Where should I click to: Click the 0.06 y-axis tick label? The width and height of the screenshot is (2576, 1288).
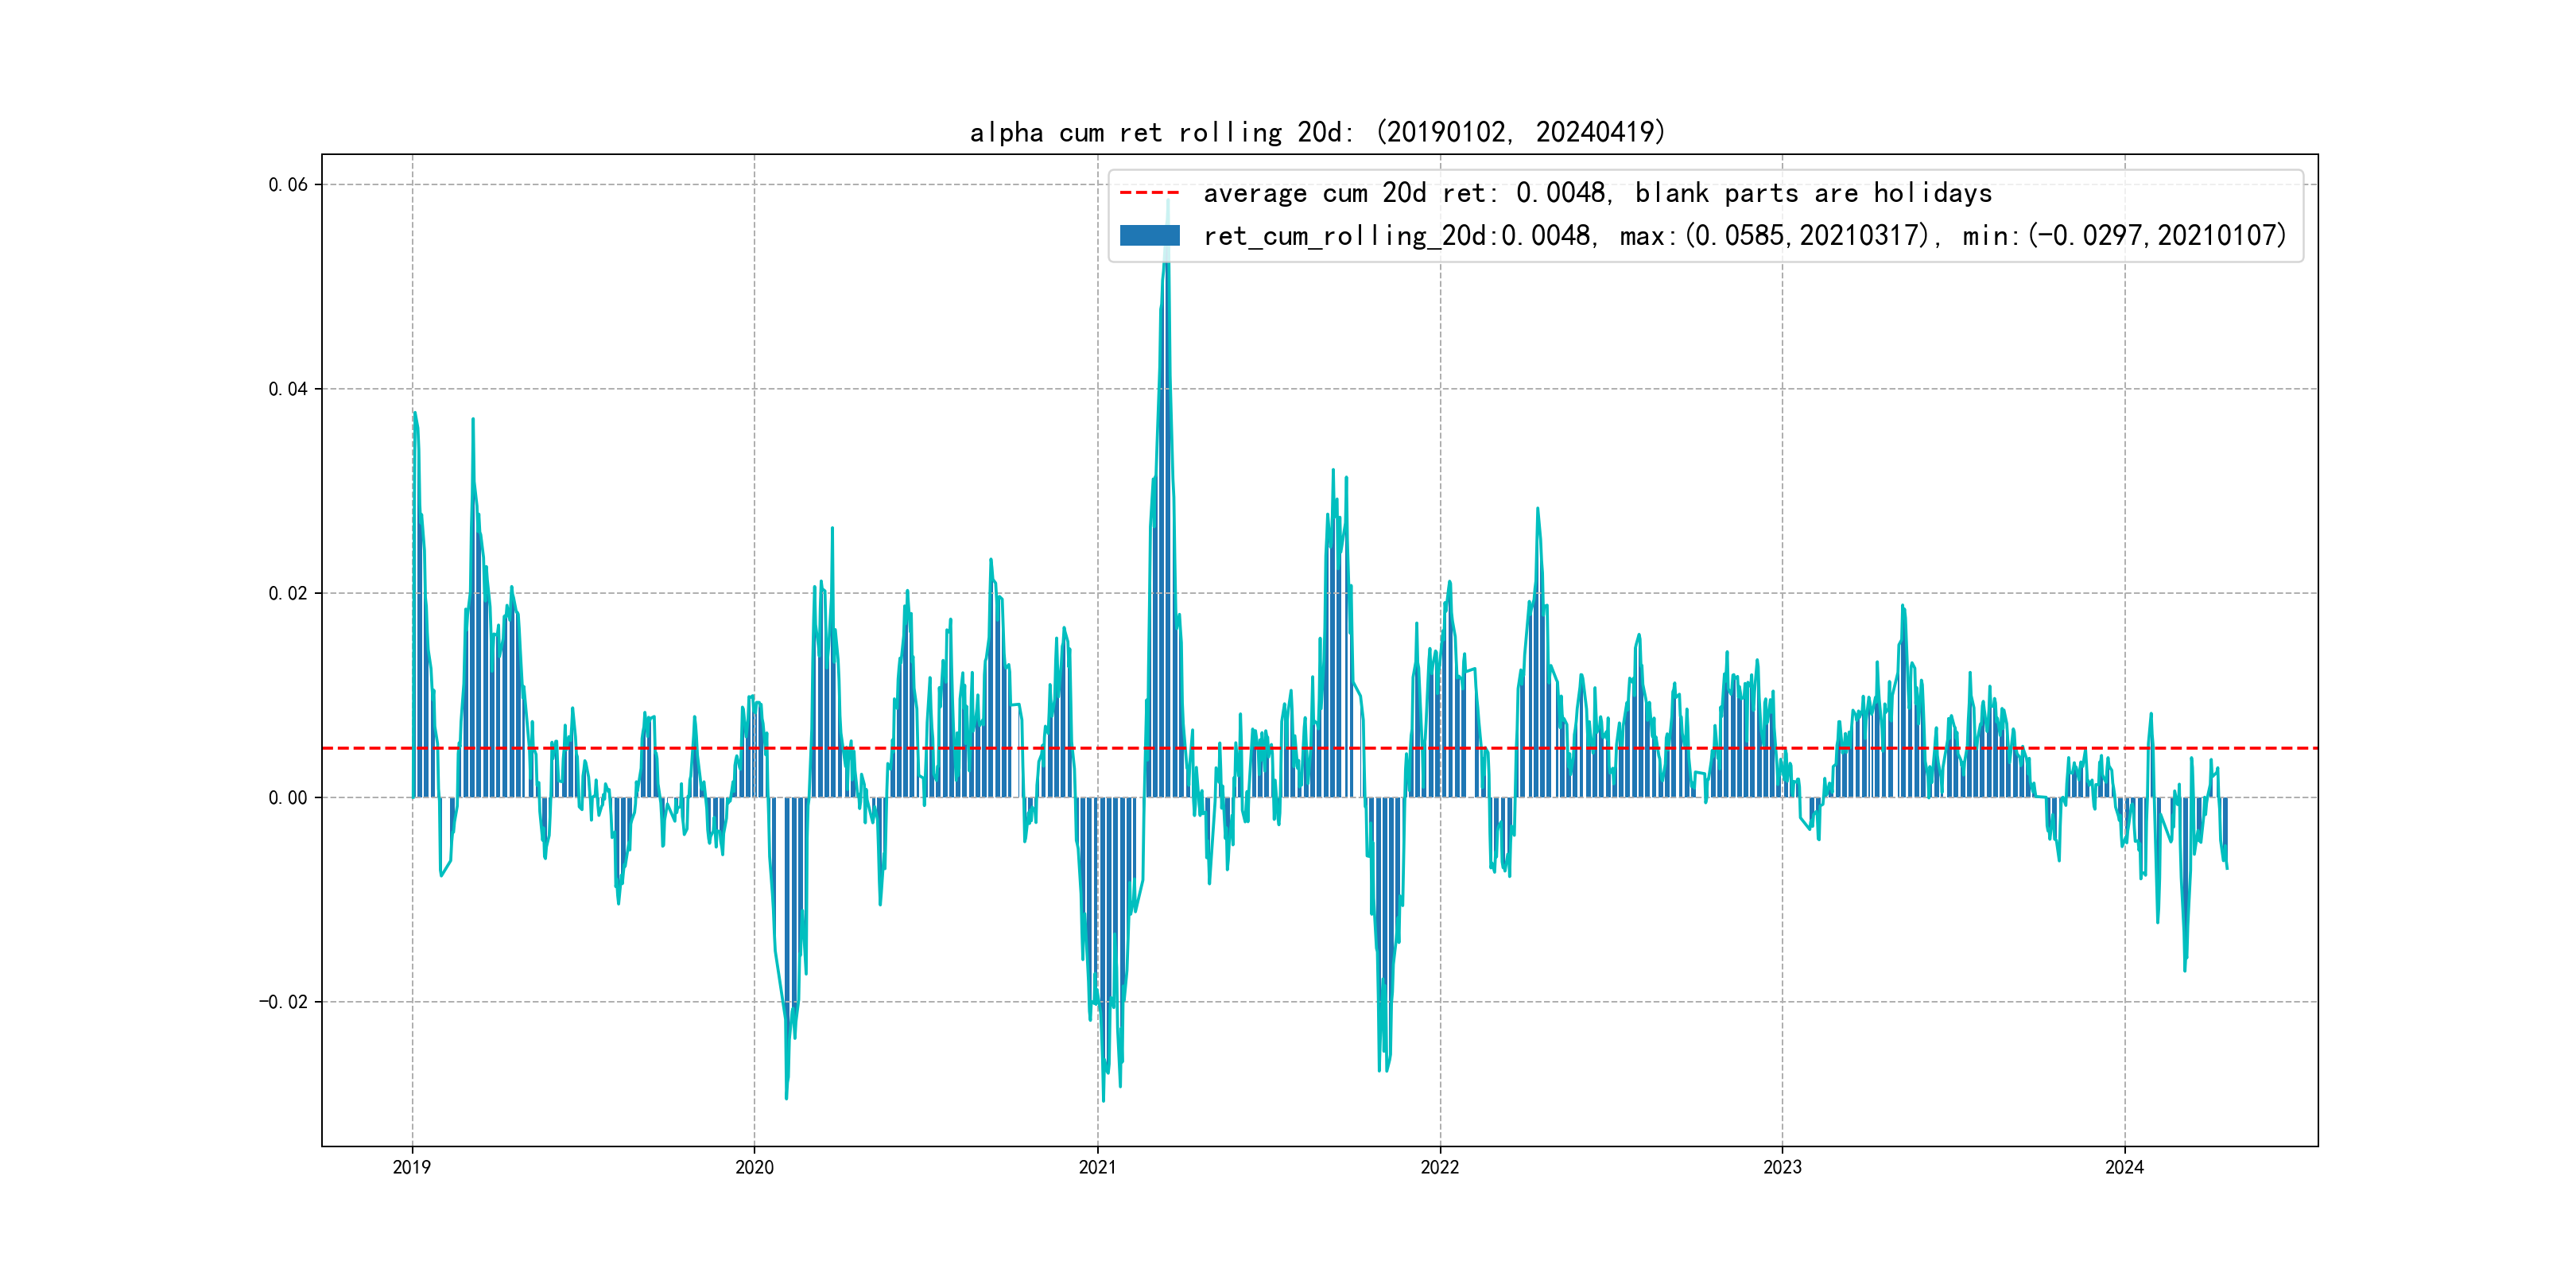[x=288, y=185]
